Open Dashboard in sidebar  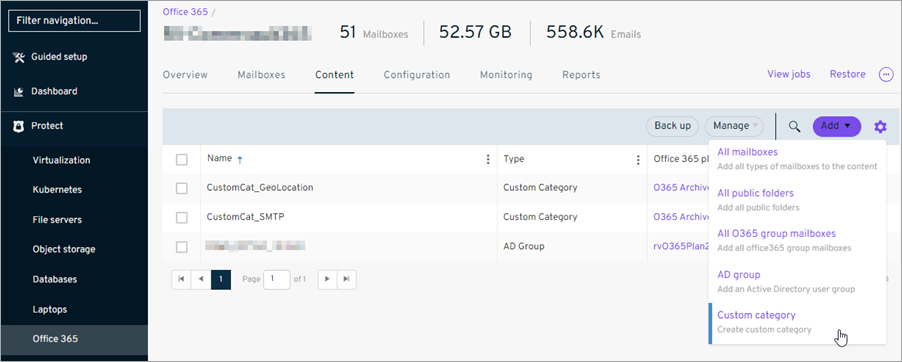54,92
